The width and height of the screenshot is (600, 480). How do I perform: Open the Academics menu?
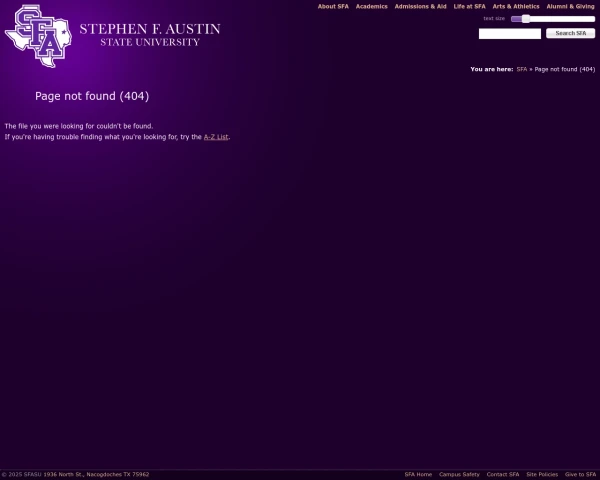372,7
